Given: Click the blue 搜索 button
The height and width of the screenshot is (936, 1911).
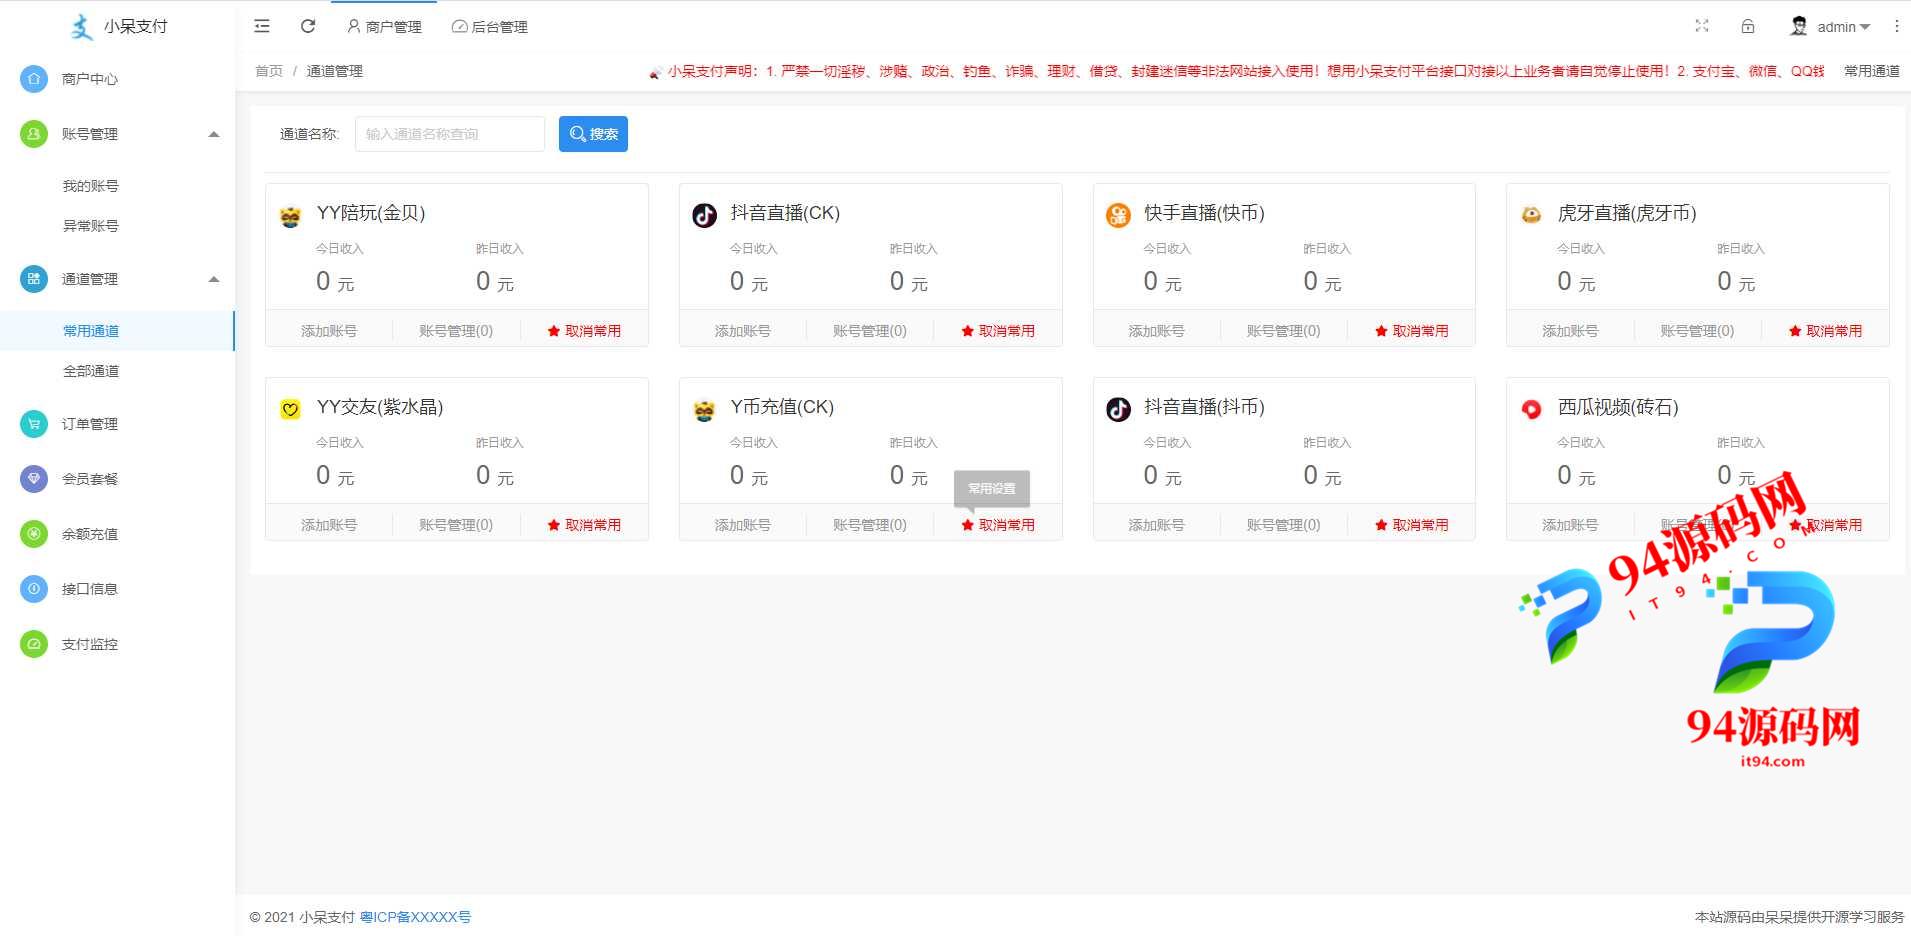Looking at the screenshot, I should (x=593, y=134).
